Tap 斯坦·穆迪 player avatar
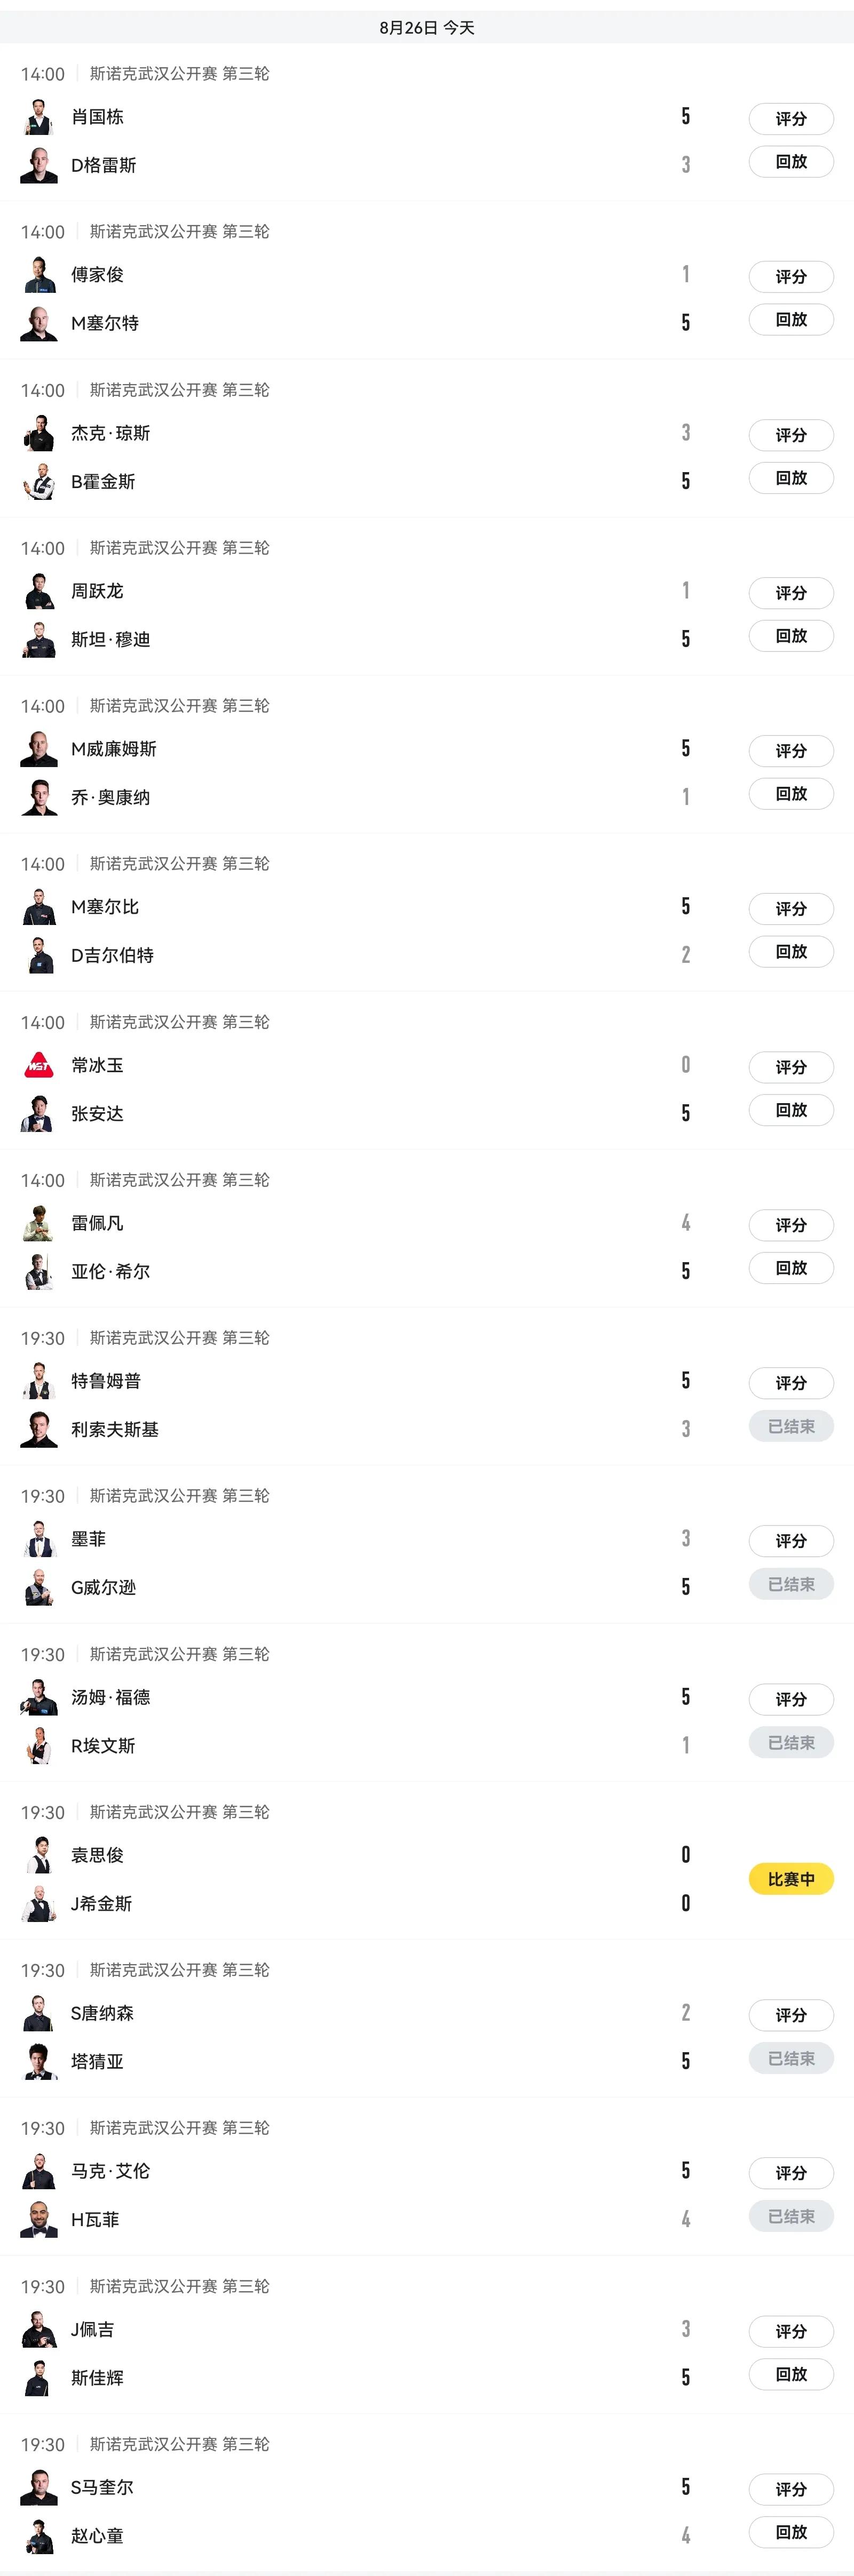The image size is (854, 2576). [39, 639]
